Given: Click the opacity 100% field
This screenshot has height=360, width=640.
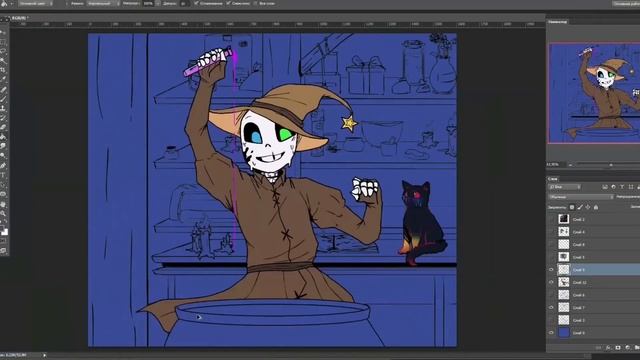Looking at the screenshot, I should [148, 3].
